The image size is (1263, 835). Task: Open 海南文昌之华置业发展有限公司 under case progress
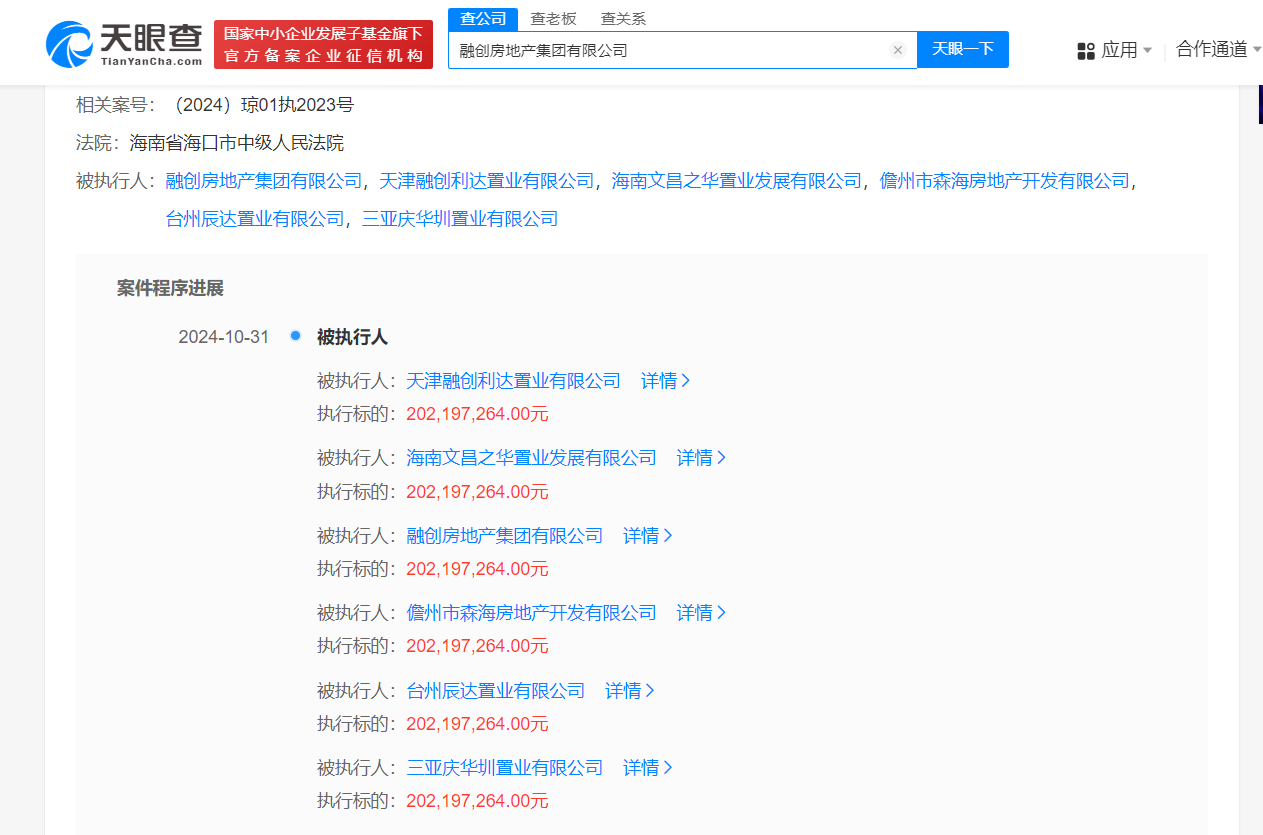[532, 458]
